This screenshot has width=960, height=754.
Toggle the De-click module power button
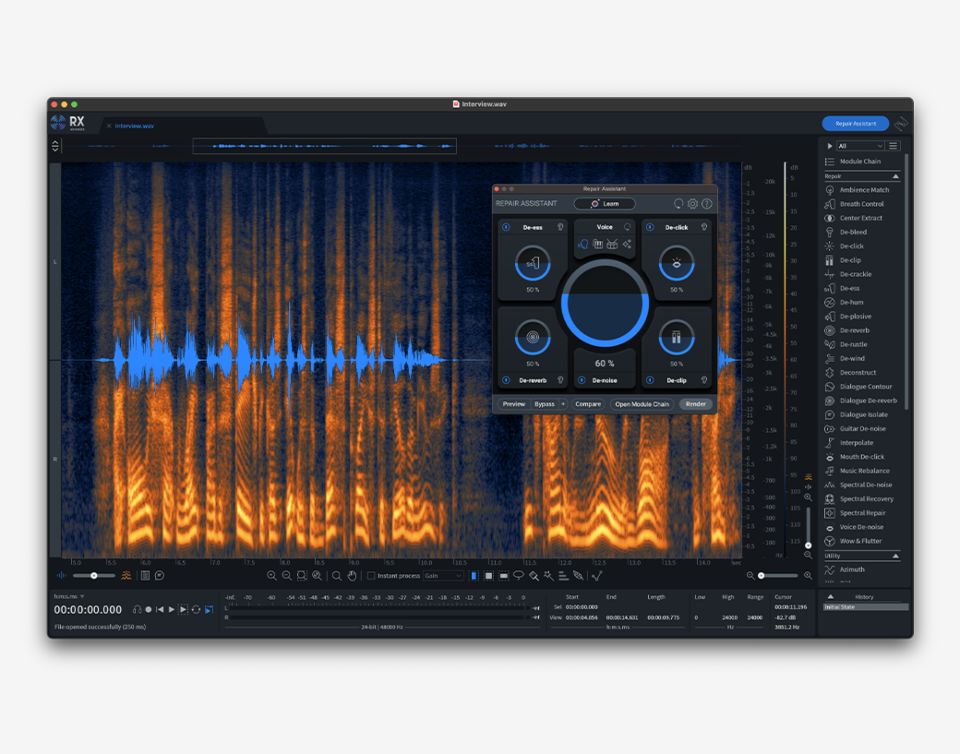(650, 227)
